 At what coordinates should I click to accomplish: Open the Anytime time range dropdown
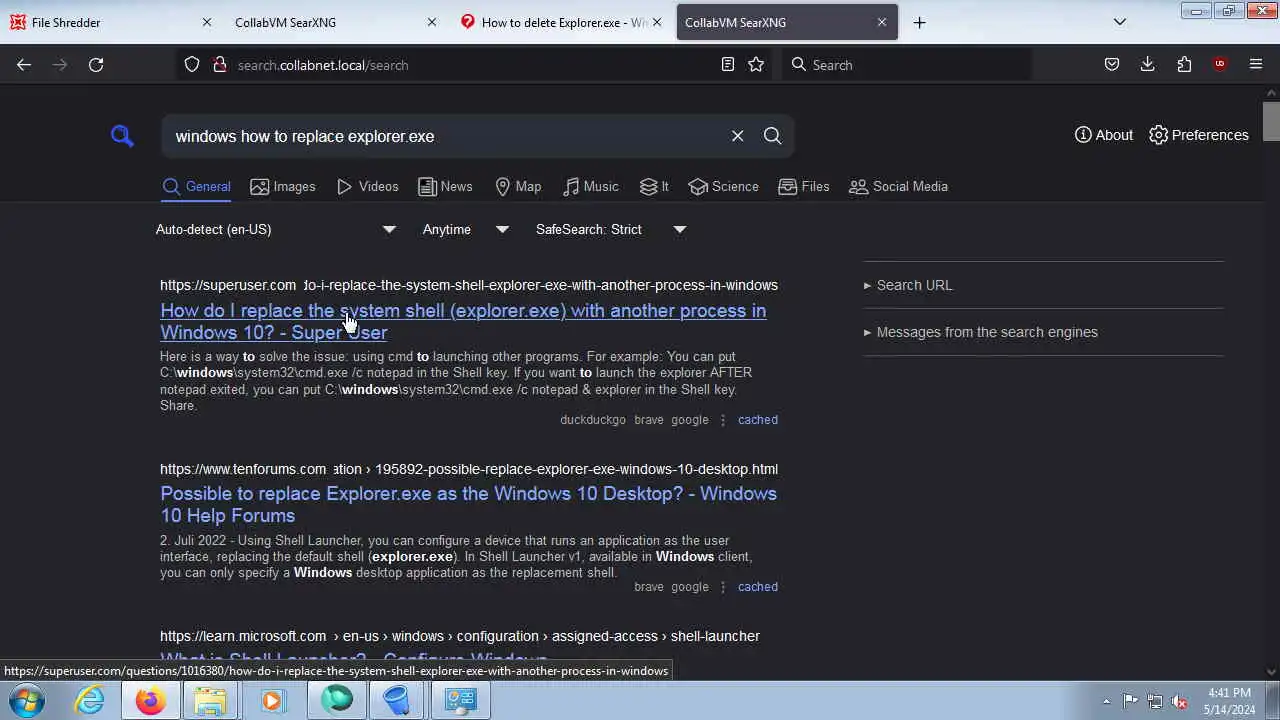click(x=466, y=229)
